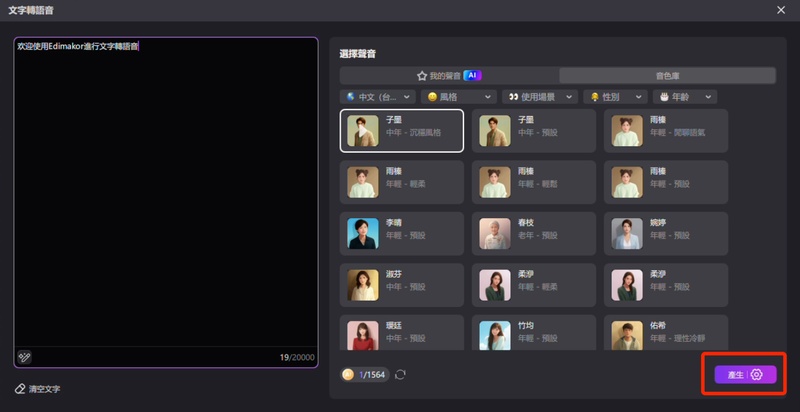
Task: Switch to the 音色庫 tab
Action: pyautogui.click(x=667, y=75)
